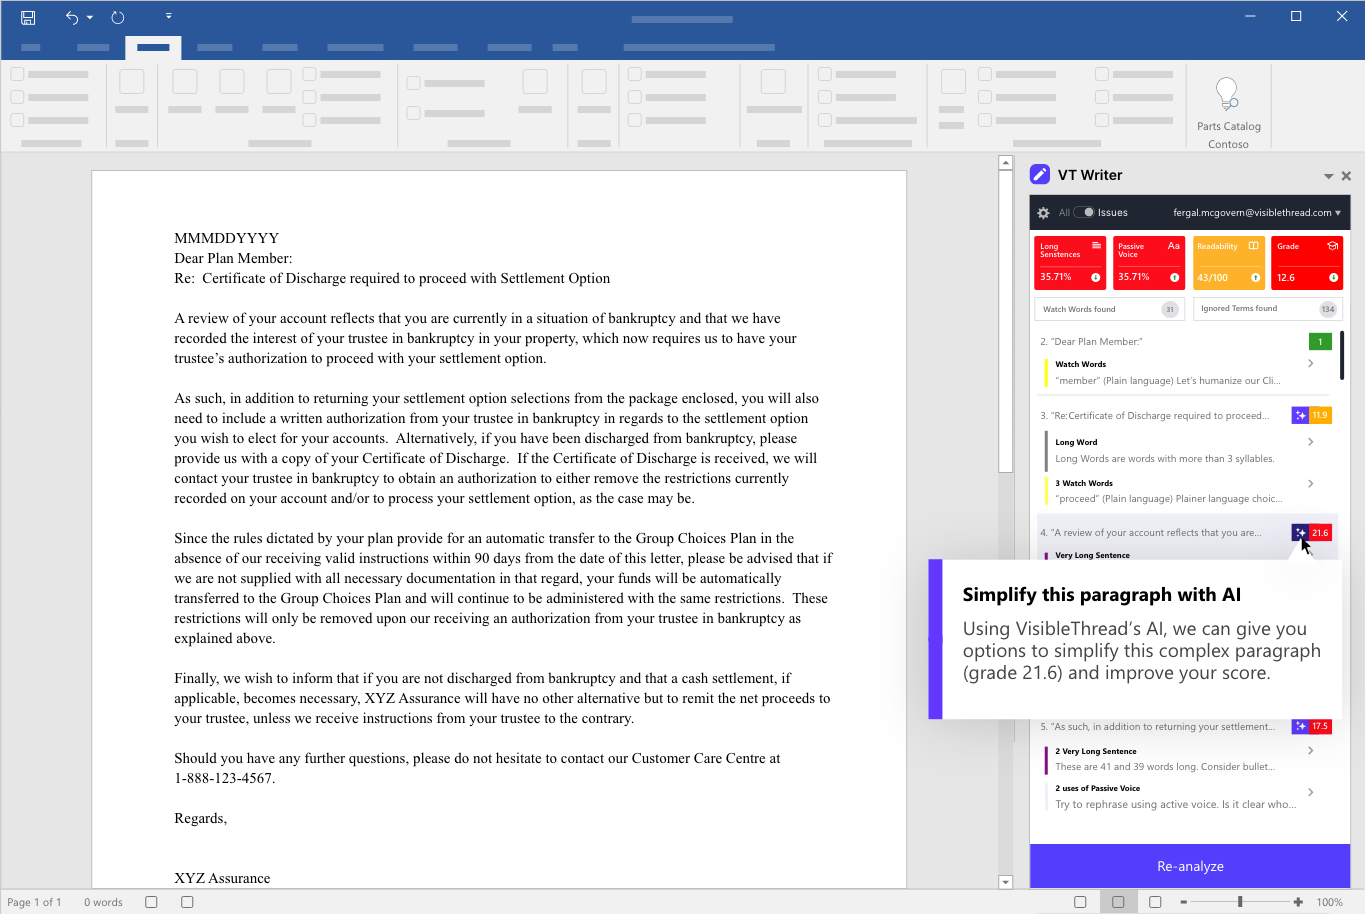Expand the Long Word issue chevron
Viewport: 1365px width, 914px height.
coord(1310,442)
